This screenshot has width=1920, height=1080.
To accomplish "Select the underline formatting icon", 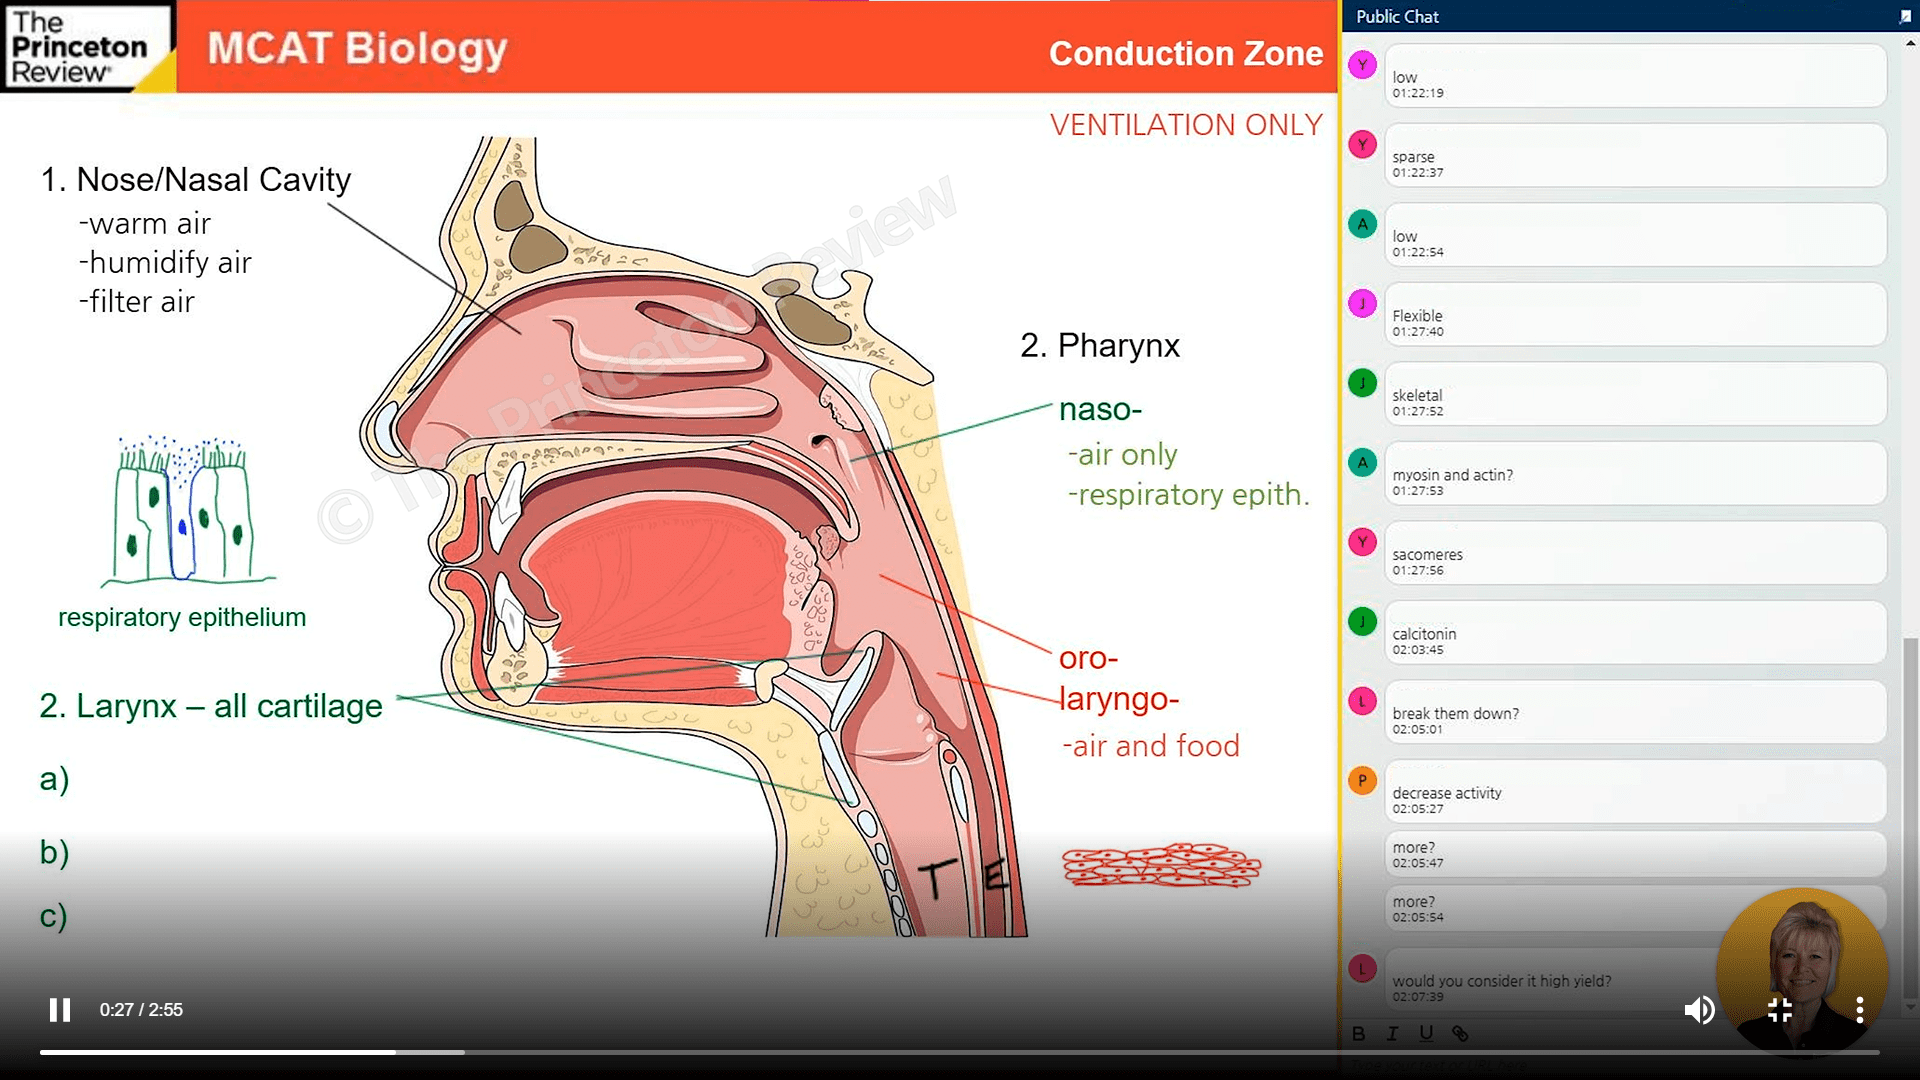I will click(x=1426, y=1034).
